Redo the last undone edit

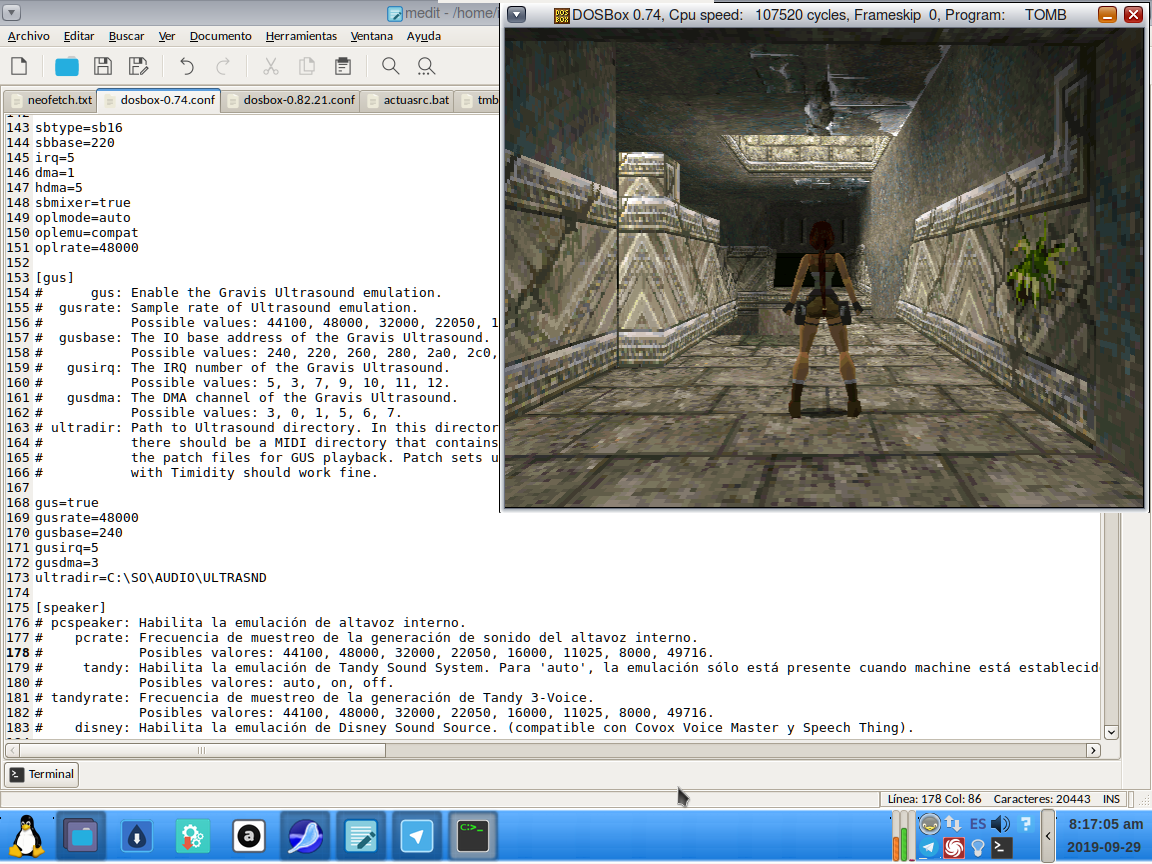point(223,66)
